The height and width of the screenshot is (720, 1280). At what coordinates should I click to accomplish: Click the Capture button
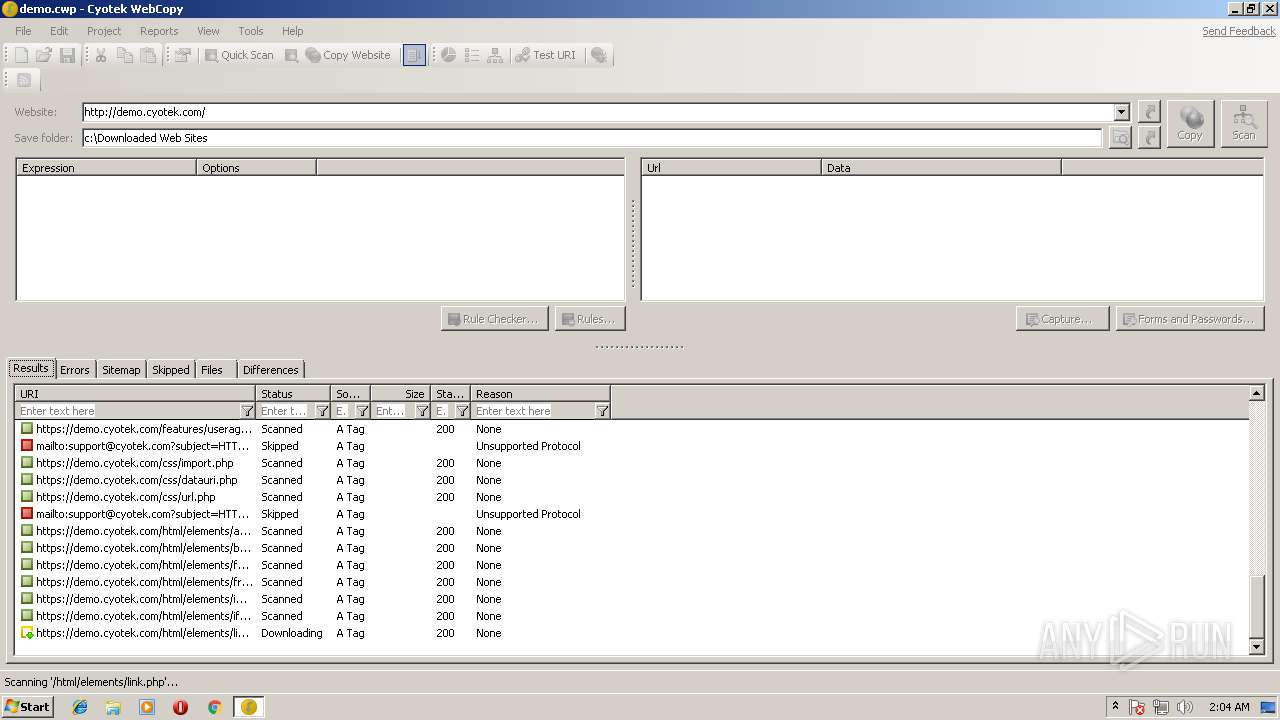point(1062,319)
